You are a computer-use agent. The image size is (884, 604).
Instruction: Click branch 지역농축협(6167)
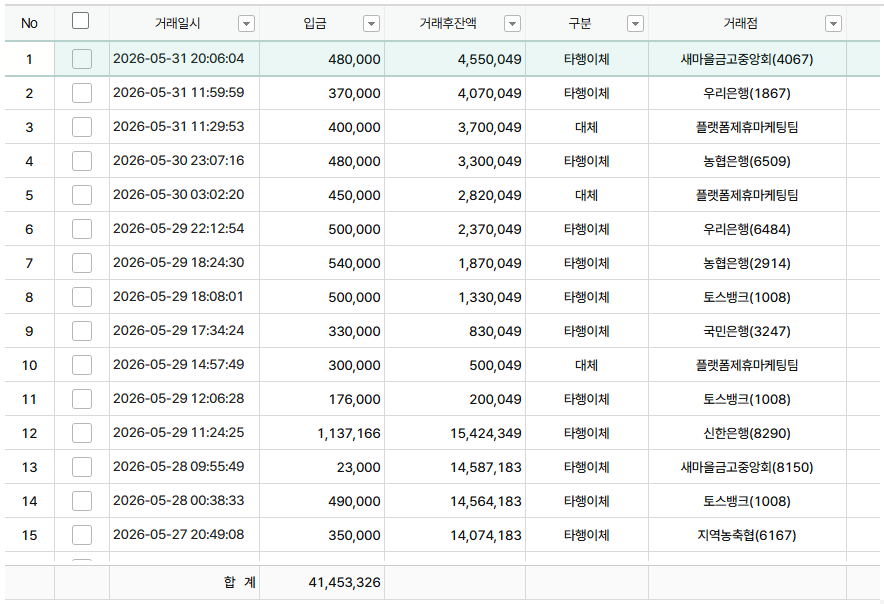coord(747,535)
